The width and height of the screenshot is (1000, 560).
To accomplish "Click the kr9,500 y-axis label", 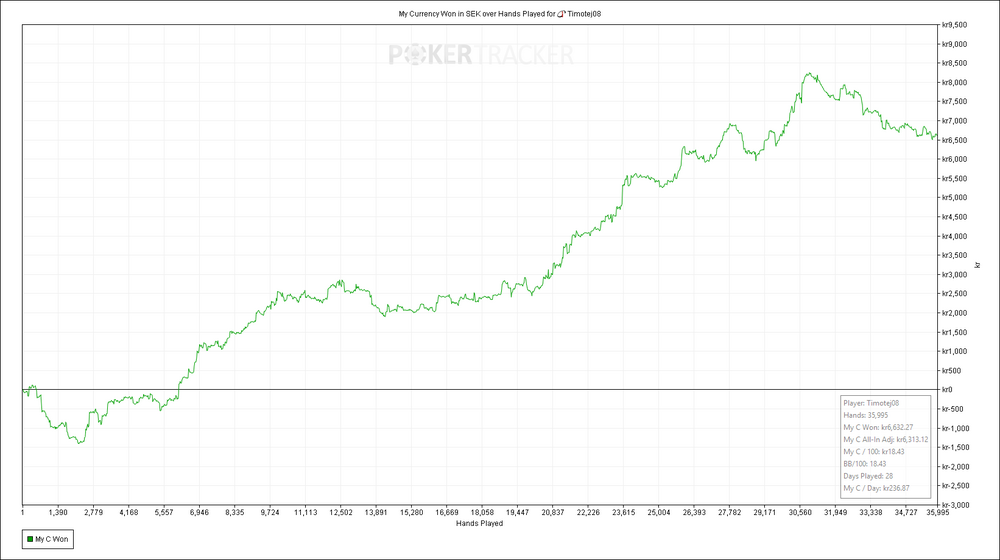I will click(954, 25).
